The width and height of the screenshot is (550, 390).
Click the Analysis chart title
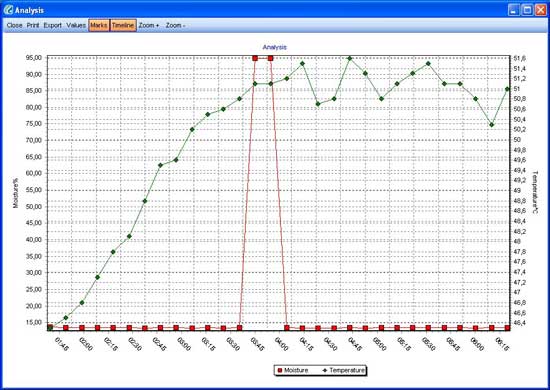coord(275,47)
